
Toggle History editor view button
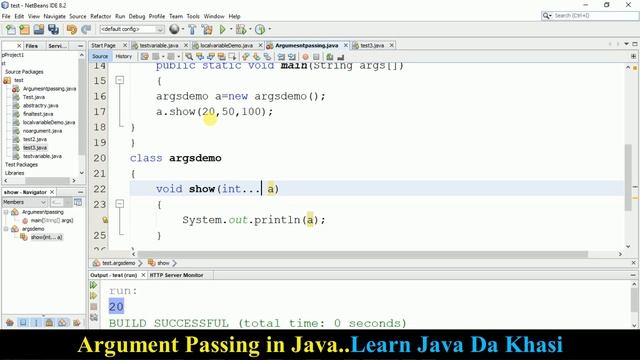124,56
